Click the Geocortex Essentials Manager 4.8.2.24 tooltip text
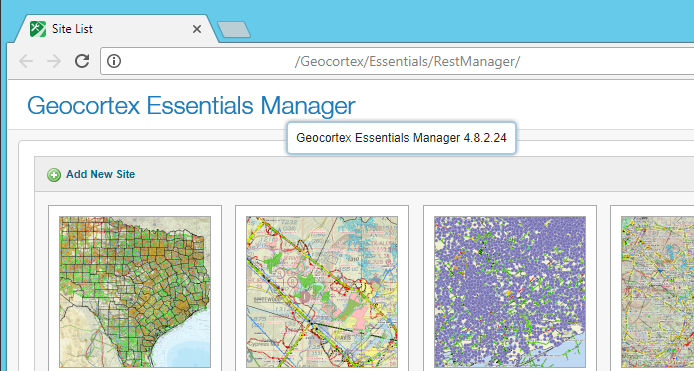This screenshot has width=694, height=371. pos(401,138)
